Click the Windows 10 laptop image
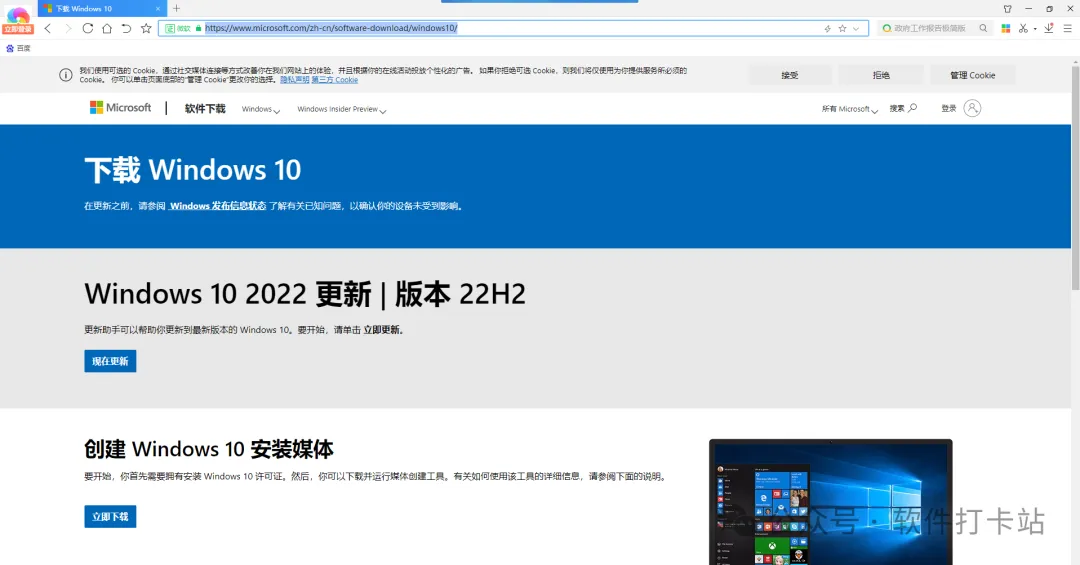 831,502
